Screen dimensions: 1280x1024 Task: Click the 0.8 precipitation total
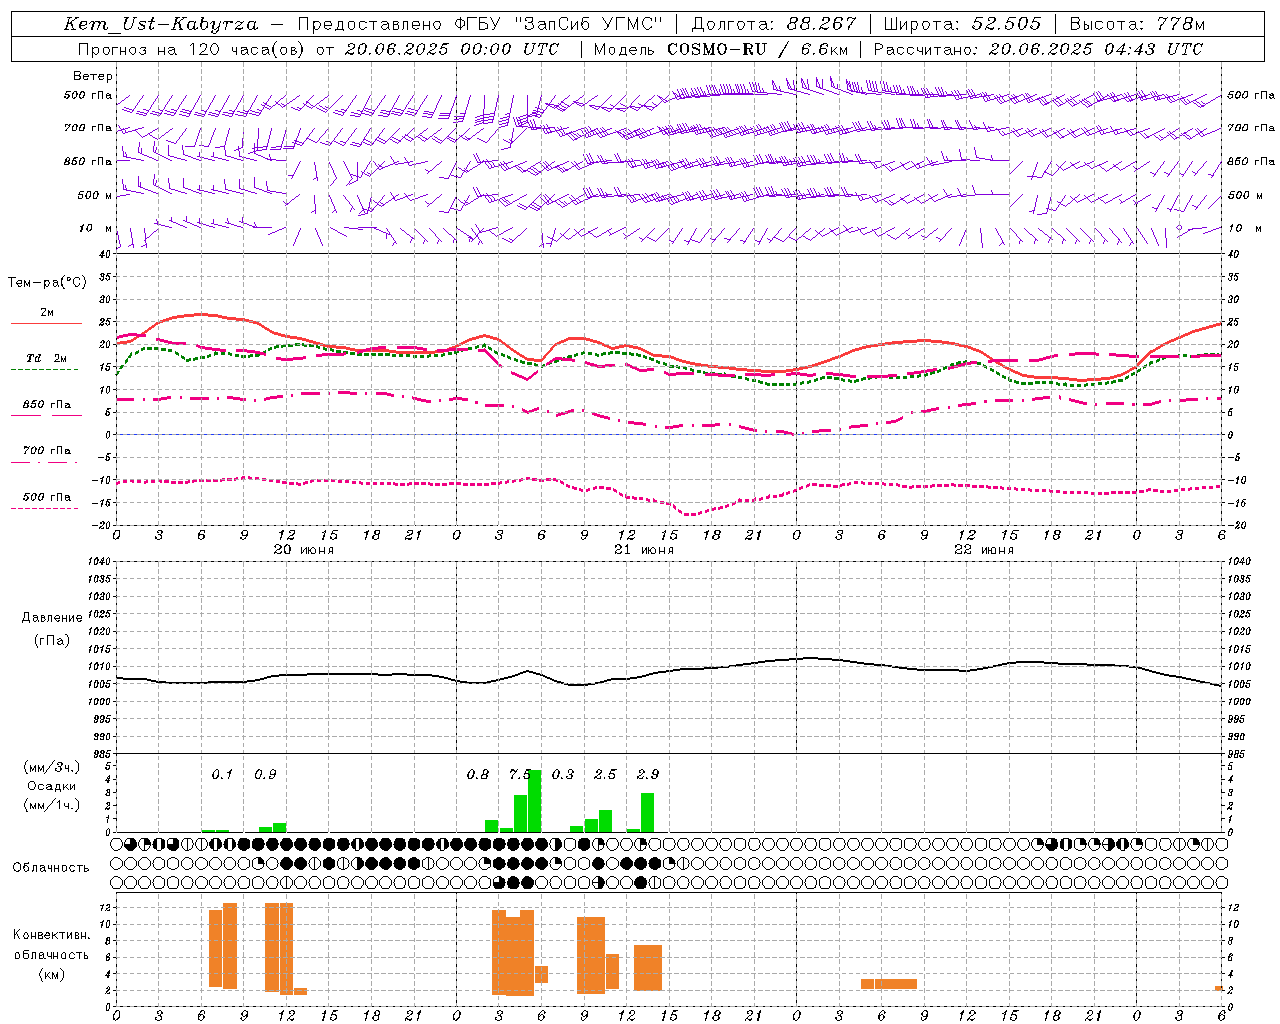(x=478, y=774)
